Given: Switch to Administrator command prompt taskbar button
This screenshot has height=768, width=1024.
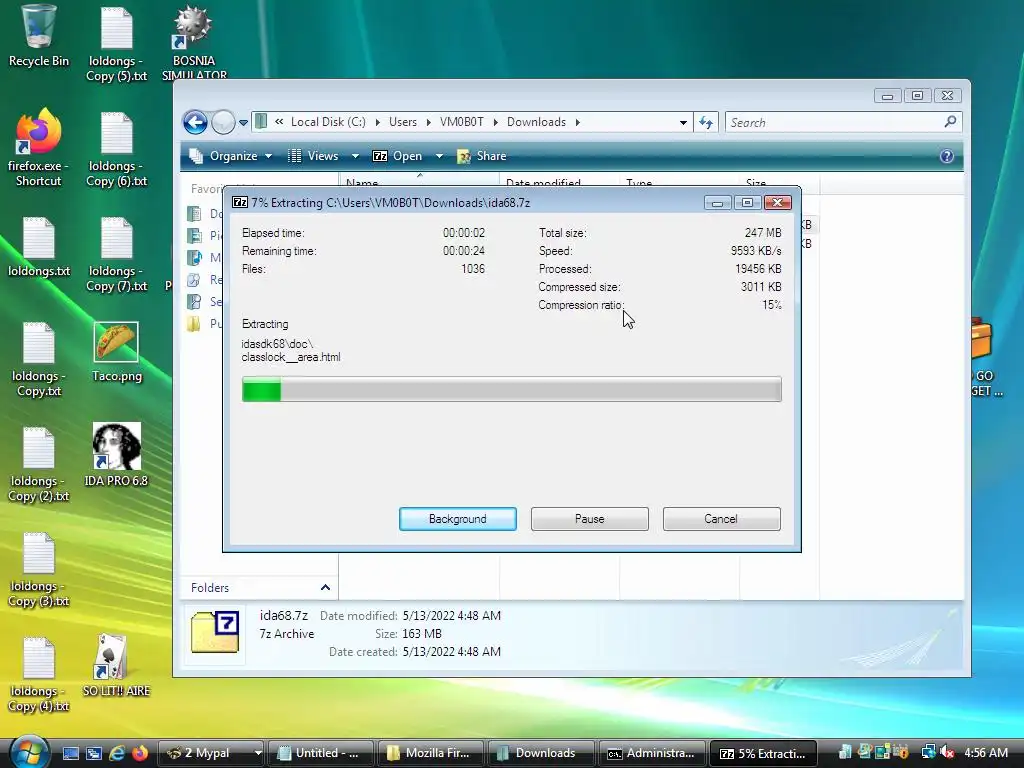Looking at the screenshot, I should point(652,753).
